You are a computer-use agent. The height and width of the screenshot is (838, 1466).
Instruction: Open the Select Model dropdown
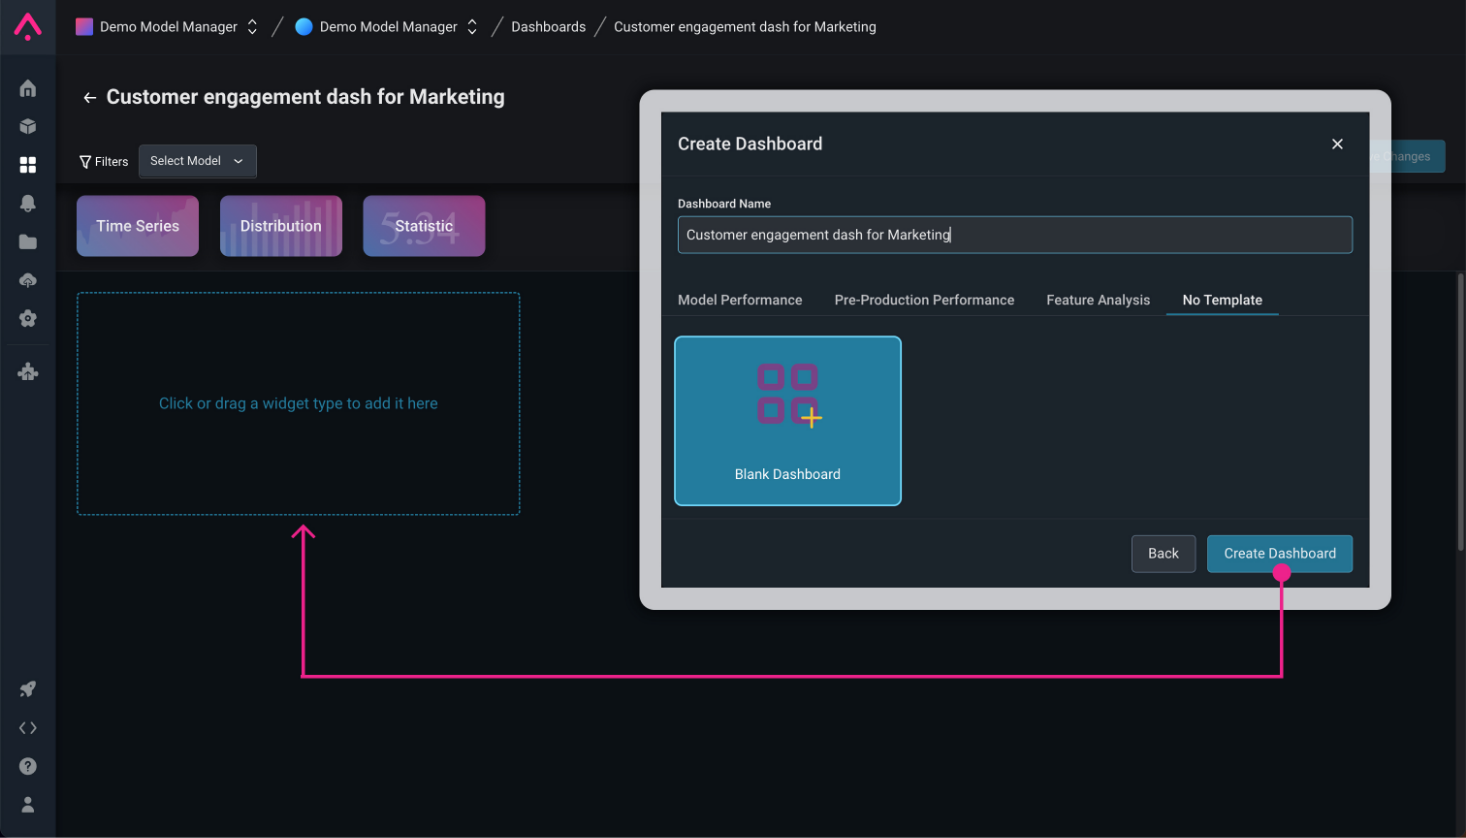coord(197,161)
